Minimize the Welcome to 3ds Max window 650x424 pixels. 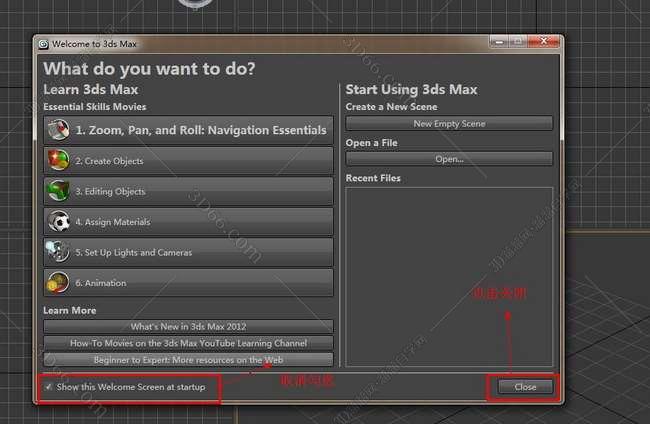coord(500,42)
